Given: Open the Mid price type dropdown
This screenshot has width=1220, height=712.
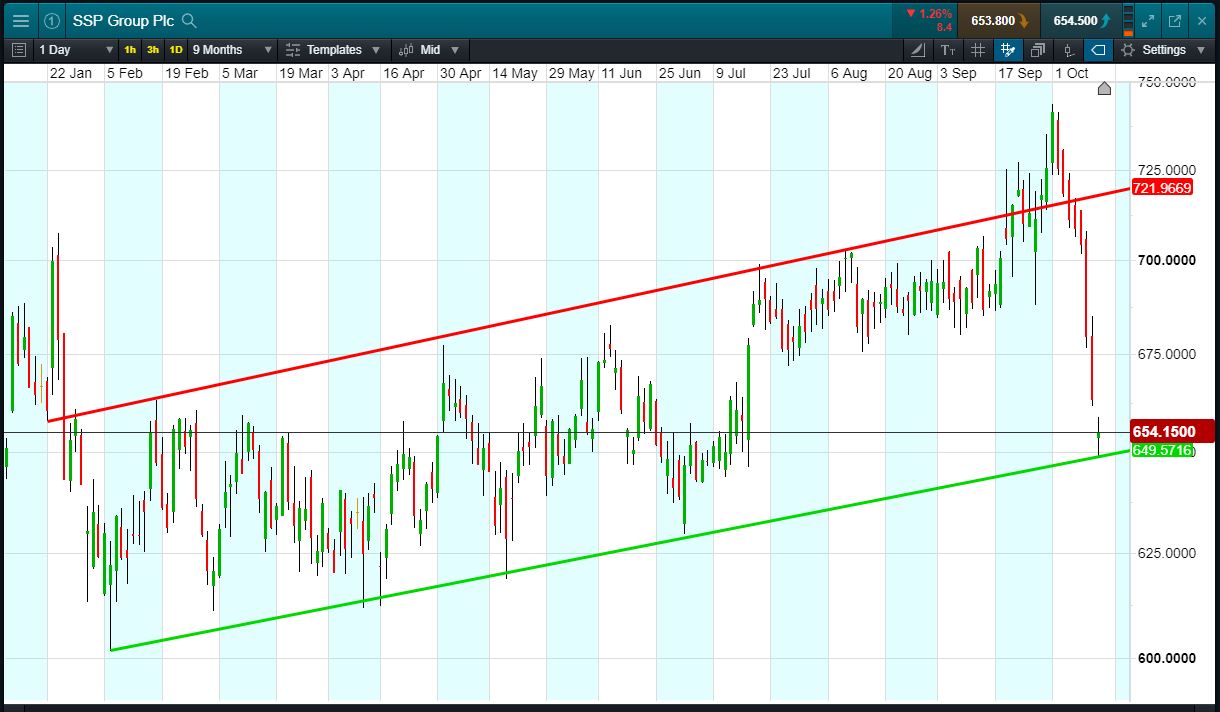Looking at the screenshot, I should (430, 50).
